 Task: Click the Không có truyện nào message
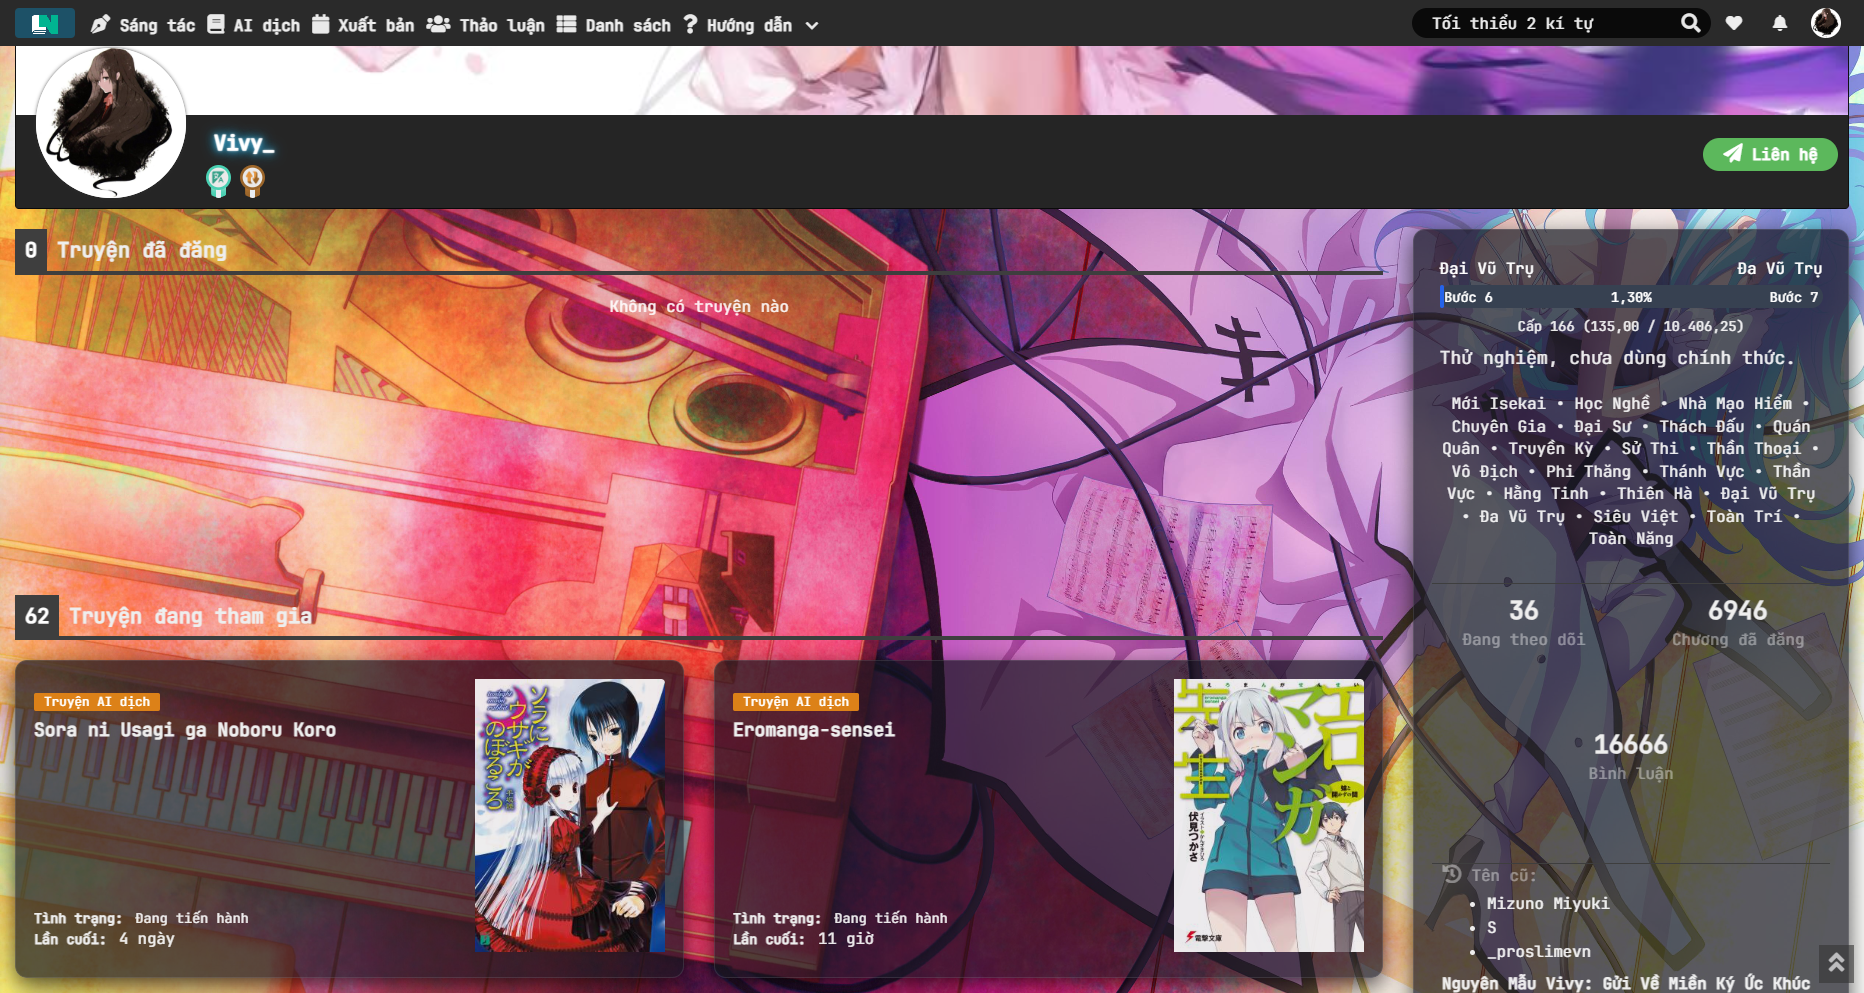699,306
